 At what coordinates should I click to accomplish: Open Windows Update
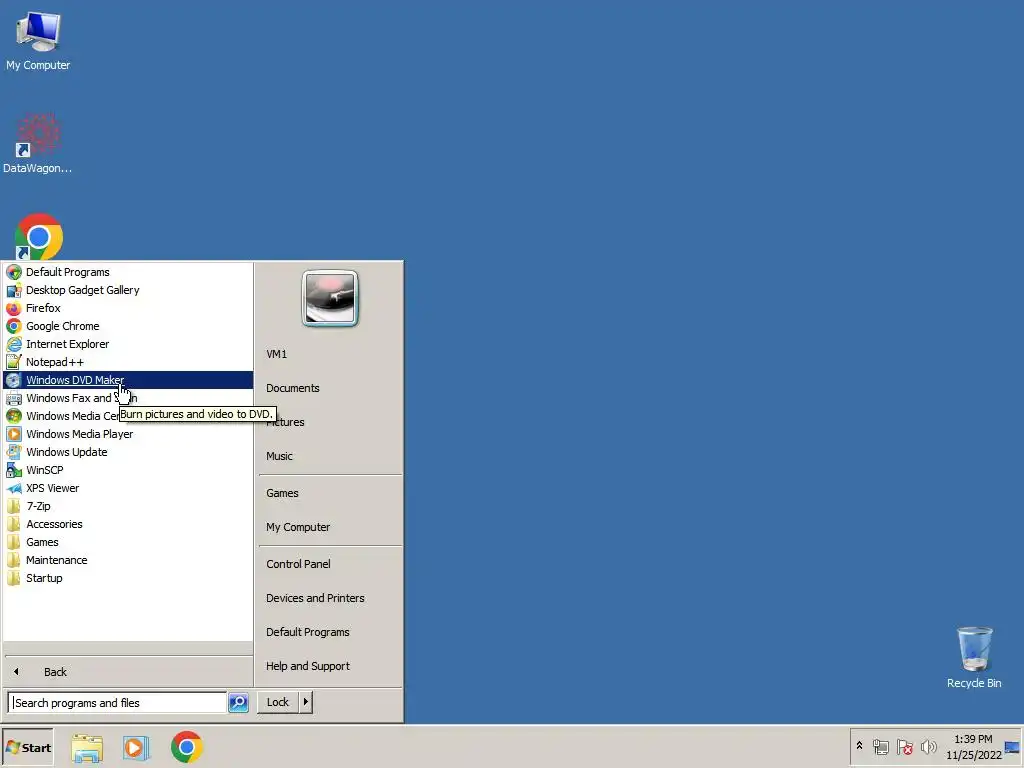(128, 452)
